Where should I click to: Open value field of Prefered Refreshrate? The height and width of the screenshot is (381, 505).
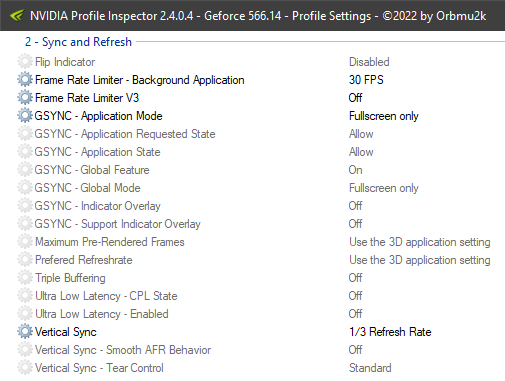[x=420, y=260]
